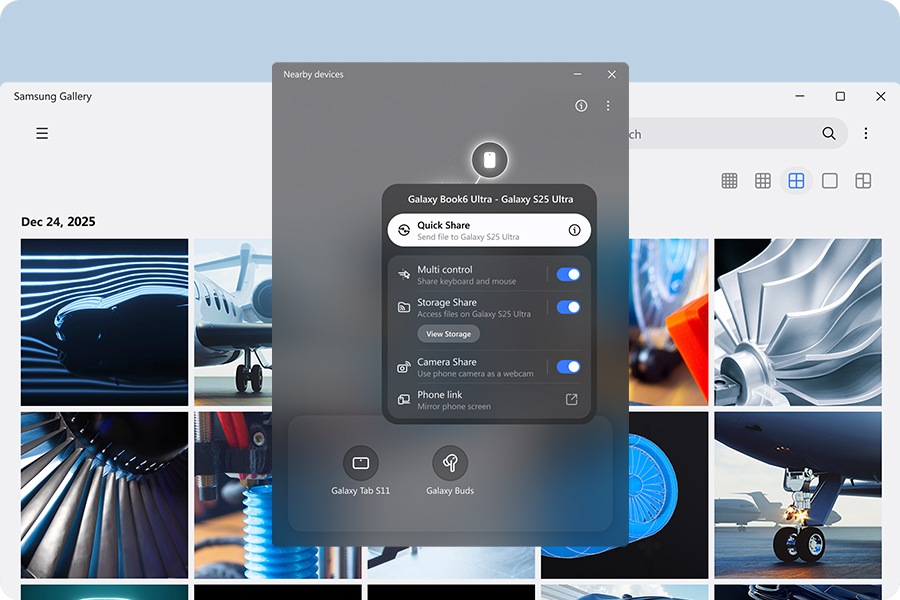Open Phone link in external window
The height and width of the screenshot is (600, 900).
(x=571, y=400)
